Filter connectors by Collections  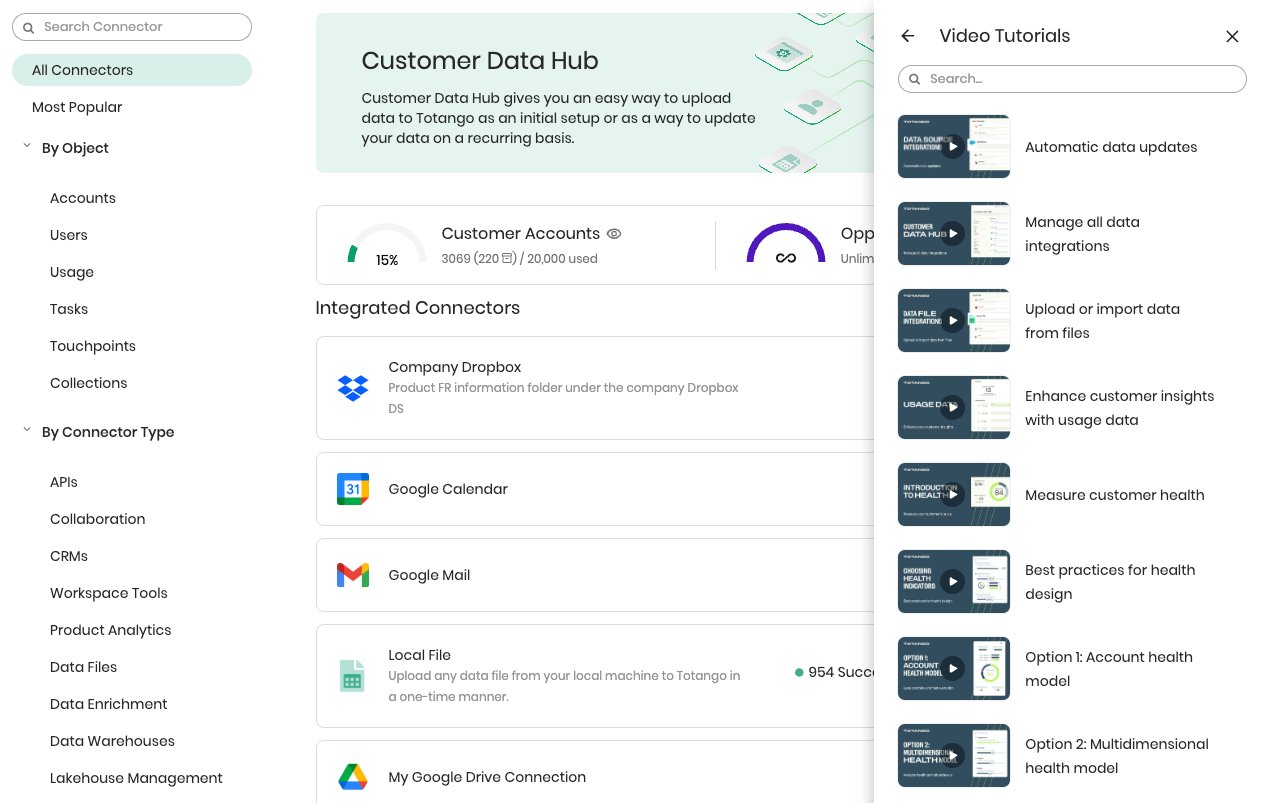point(89,383)
